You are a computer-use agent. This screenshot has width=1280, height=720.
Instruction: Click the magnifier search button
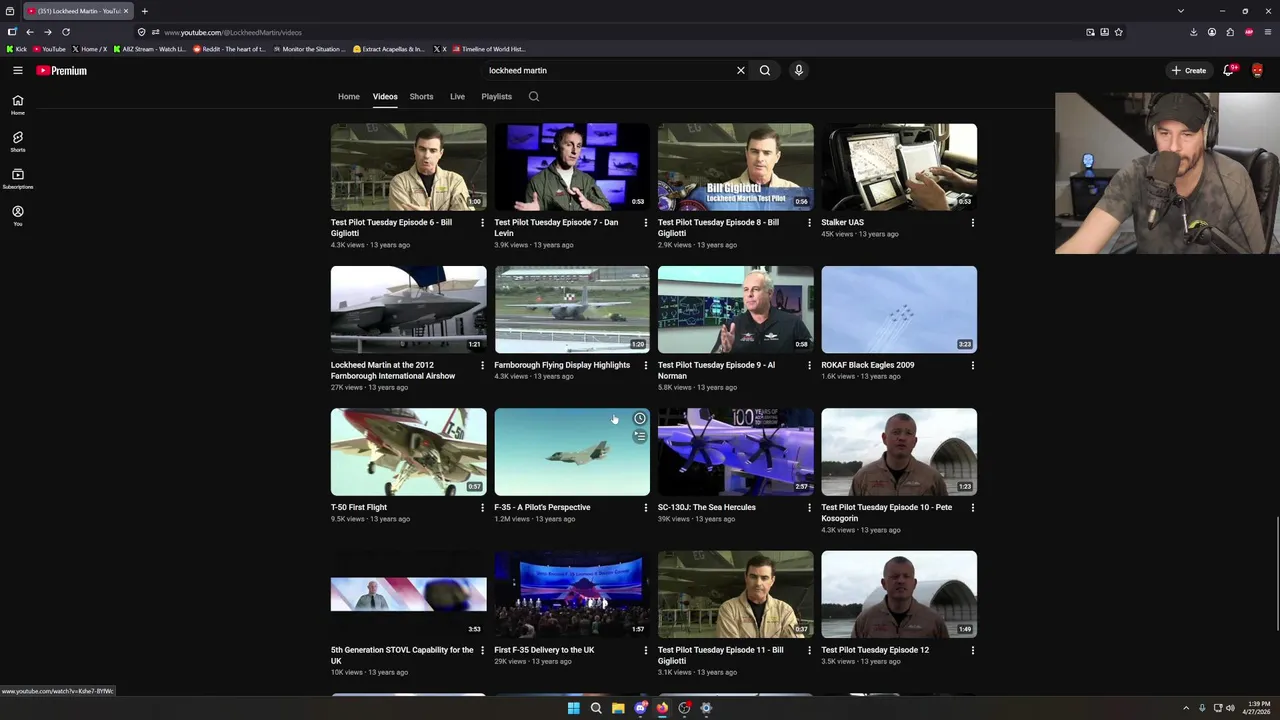coord(765,71)
